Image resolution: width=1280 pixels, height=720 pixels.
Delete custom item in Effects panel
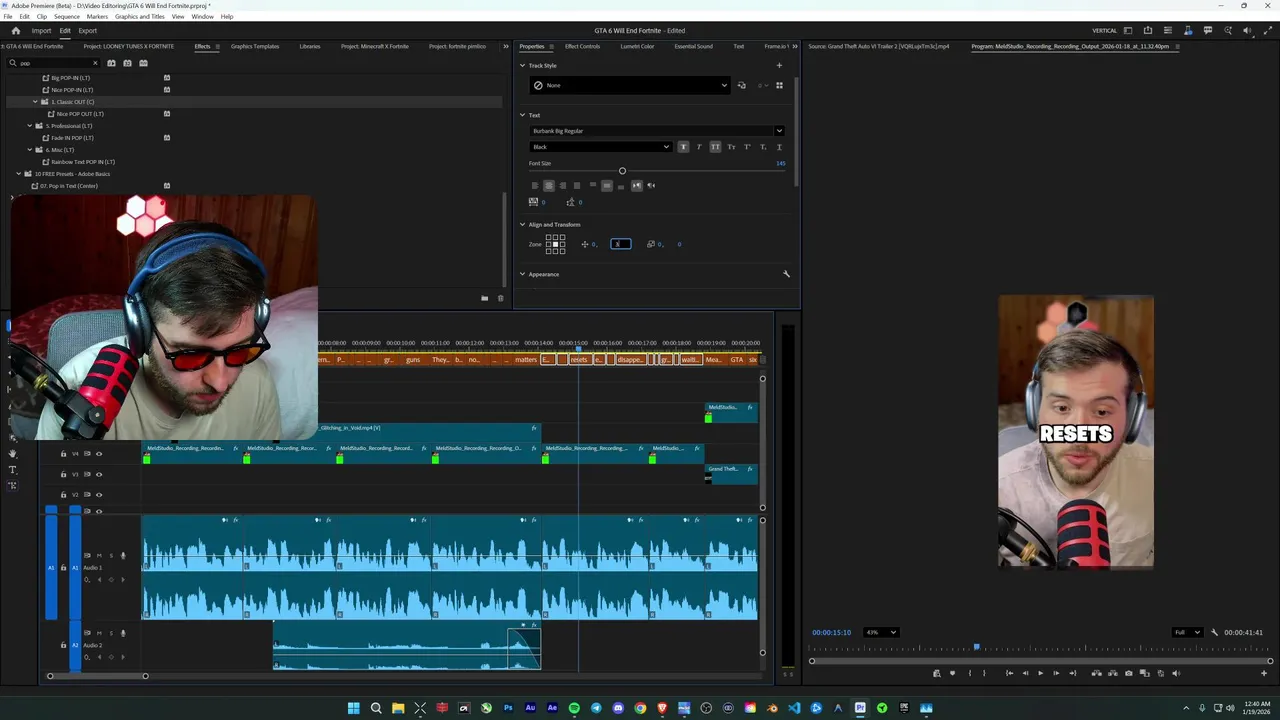(x=501, y=298)
